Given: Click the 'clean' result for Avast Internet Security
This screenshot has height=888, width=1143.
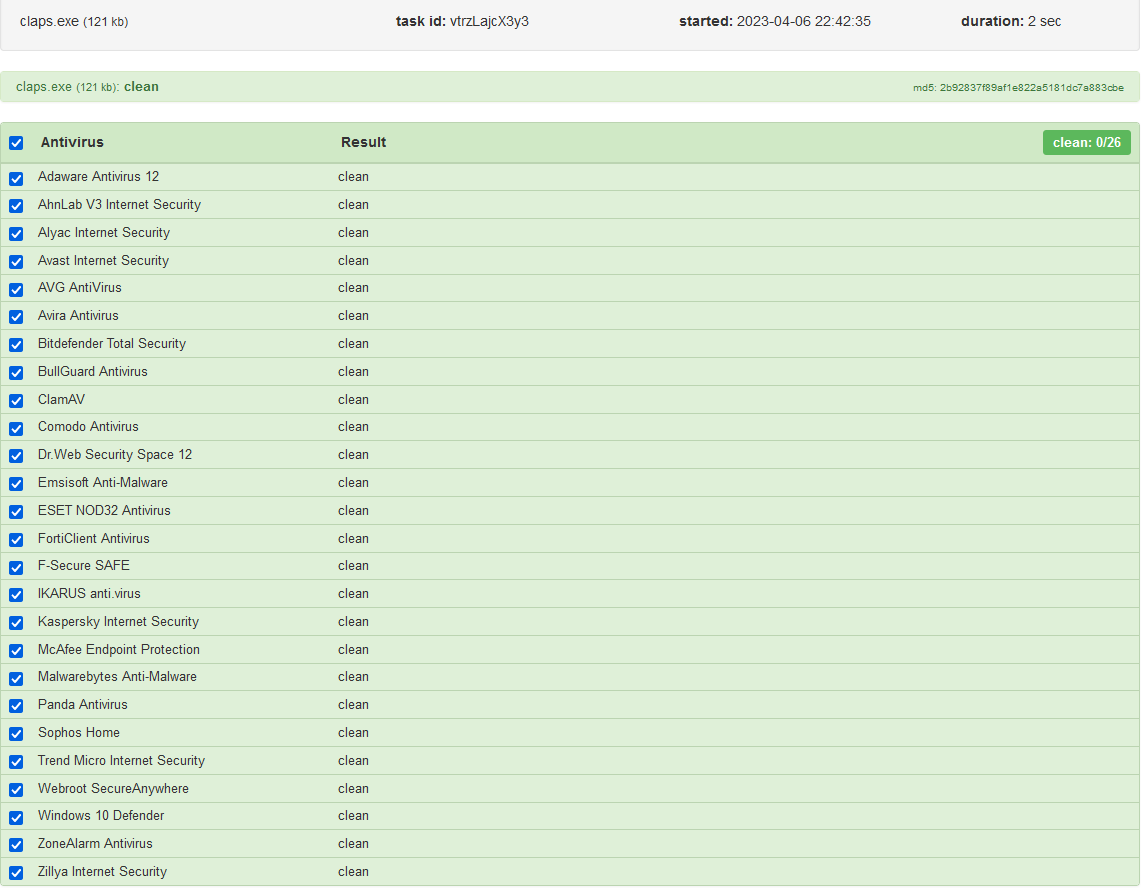Looking at the screenshot, I should tap(354, 260).
